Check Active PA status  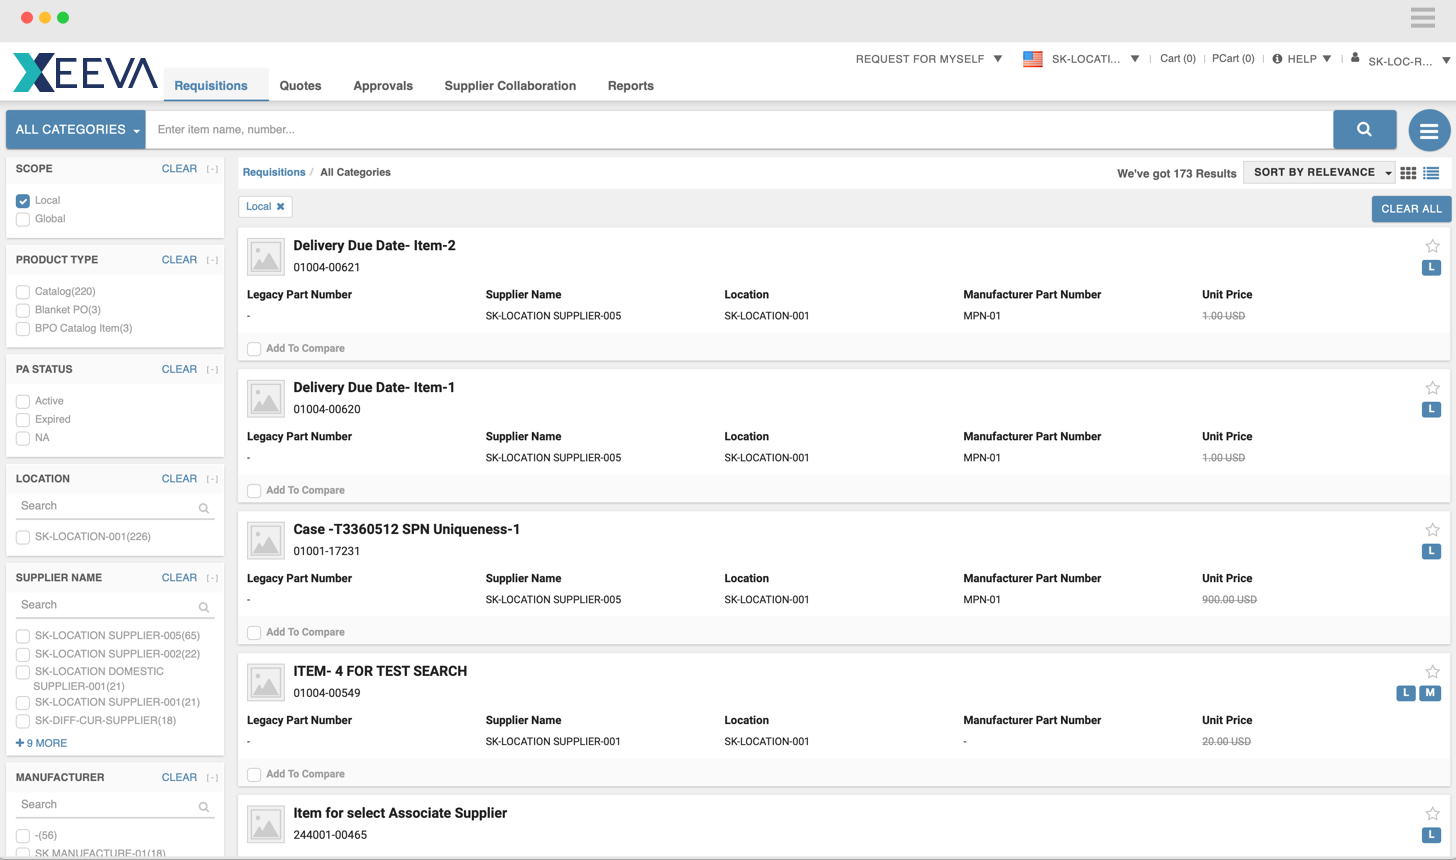tap(23, 401)
